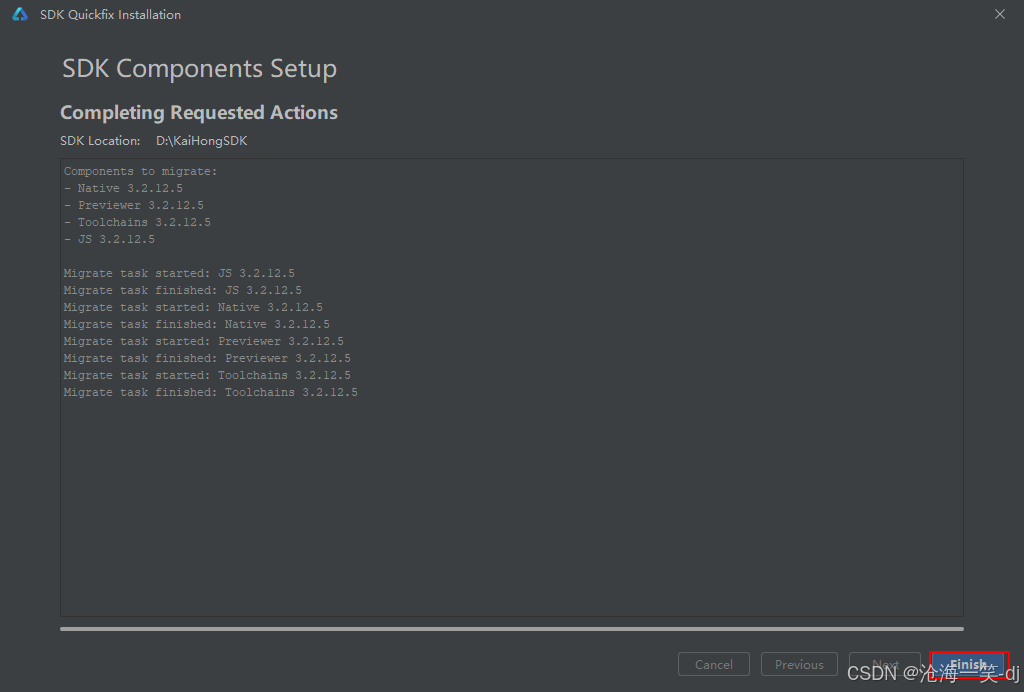Click 'Migrate task finished: JS 3.2.12.5' line
The height and width of the screenshot is (692, 1024).
click(183, 290)
